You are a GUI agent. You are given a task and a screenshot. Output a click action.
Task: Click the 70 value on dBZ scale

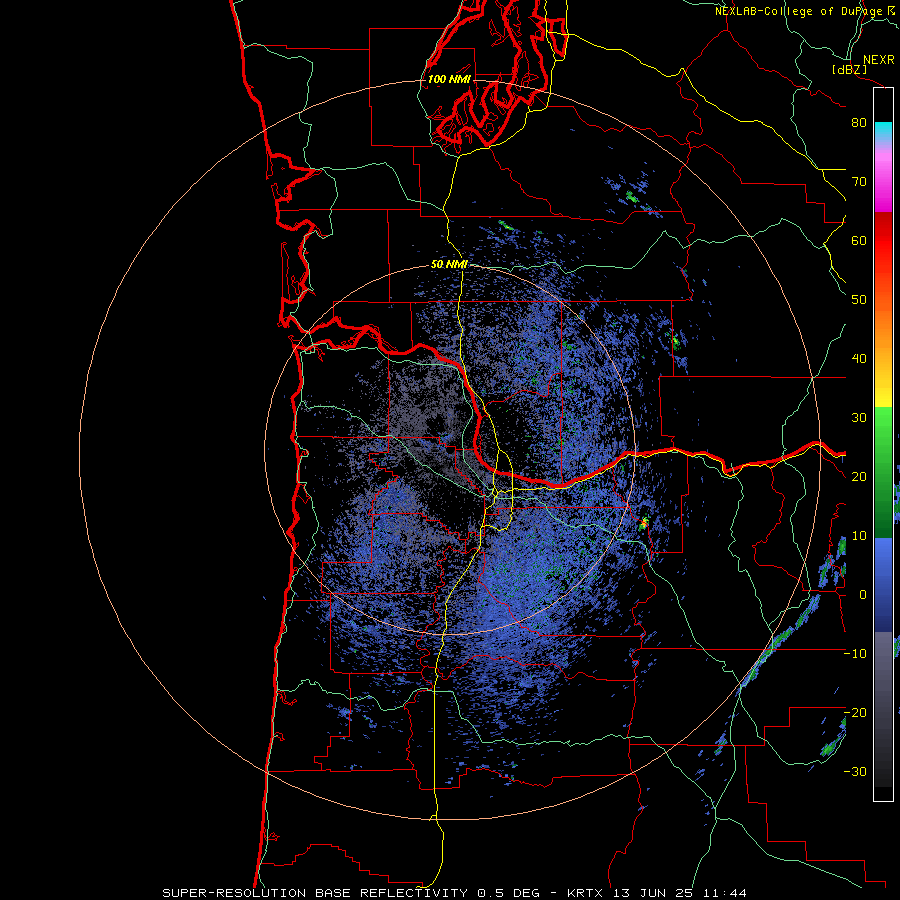(x=859, y=182)
